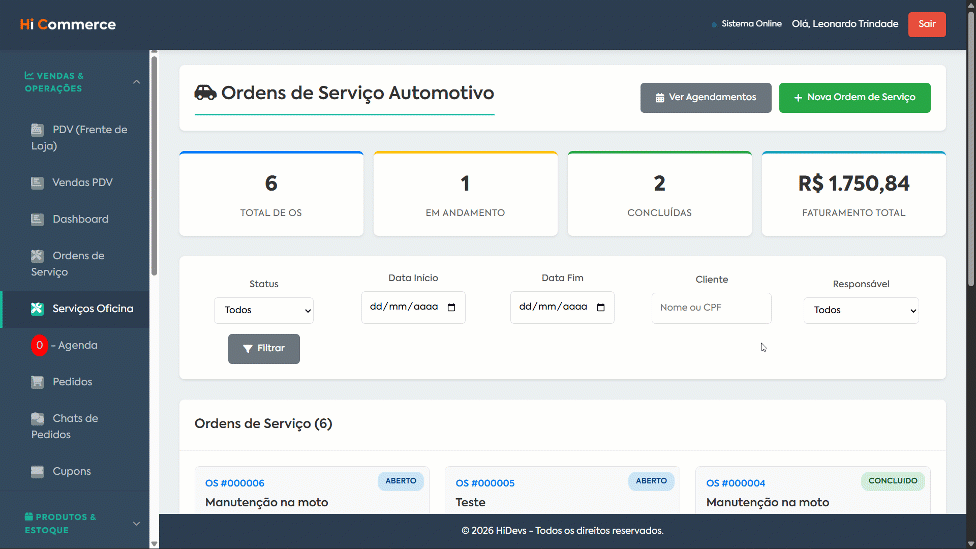Click the Vendas PDV sidebar icon
Image resolution: width=976 pixels, height=549 pixels.
(37, 182)
